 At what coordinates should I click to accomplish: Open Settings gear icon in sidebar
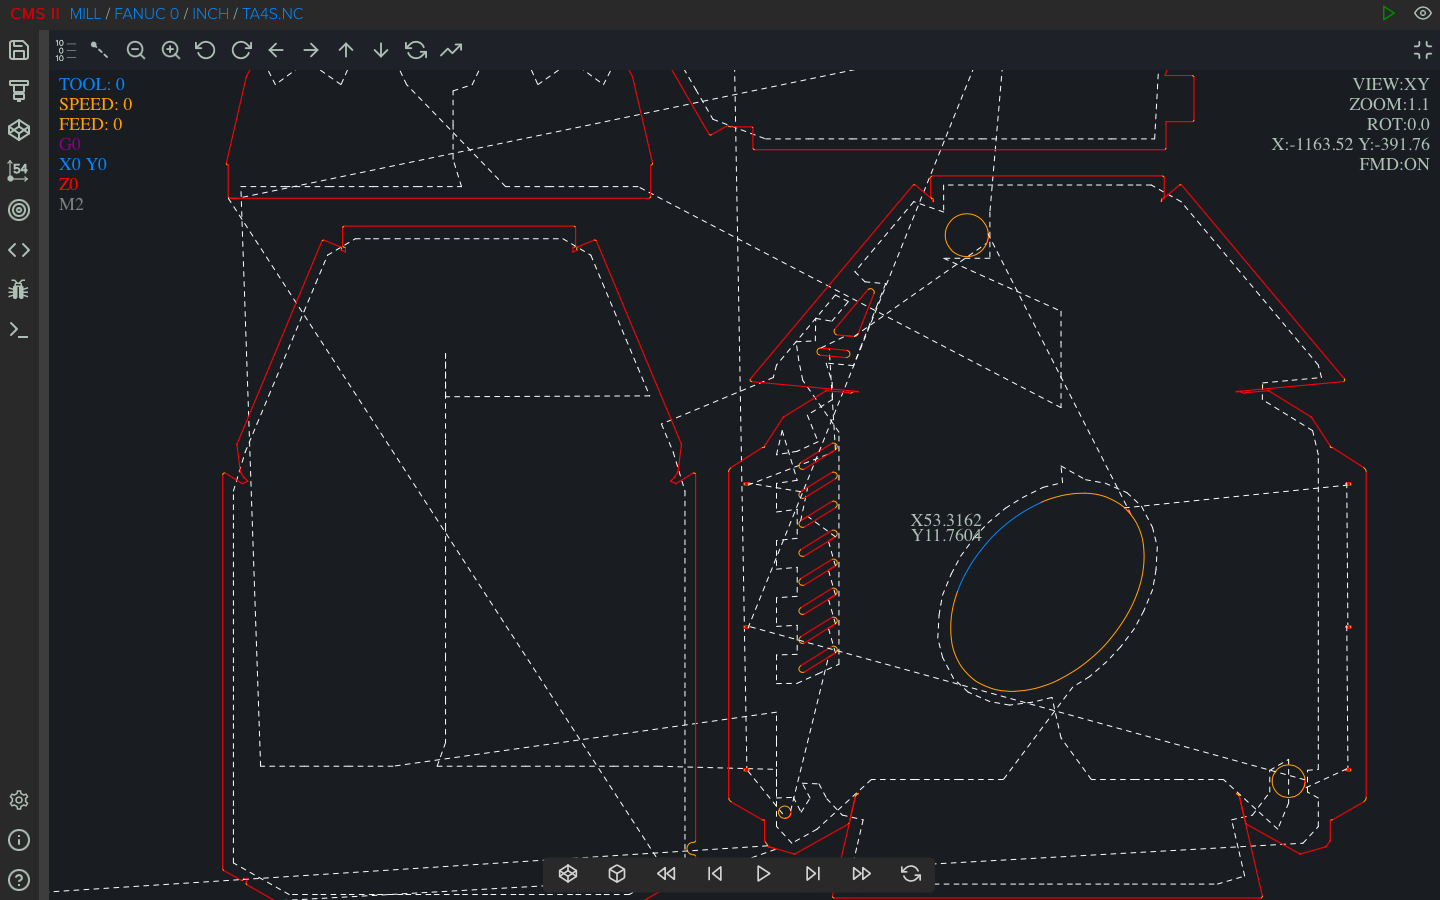click(x=19, y=800)
